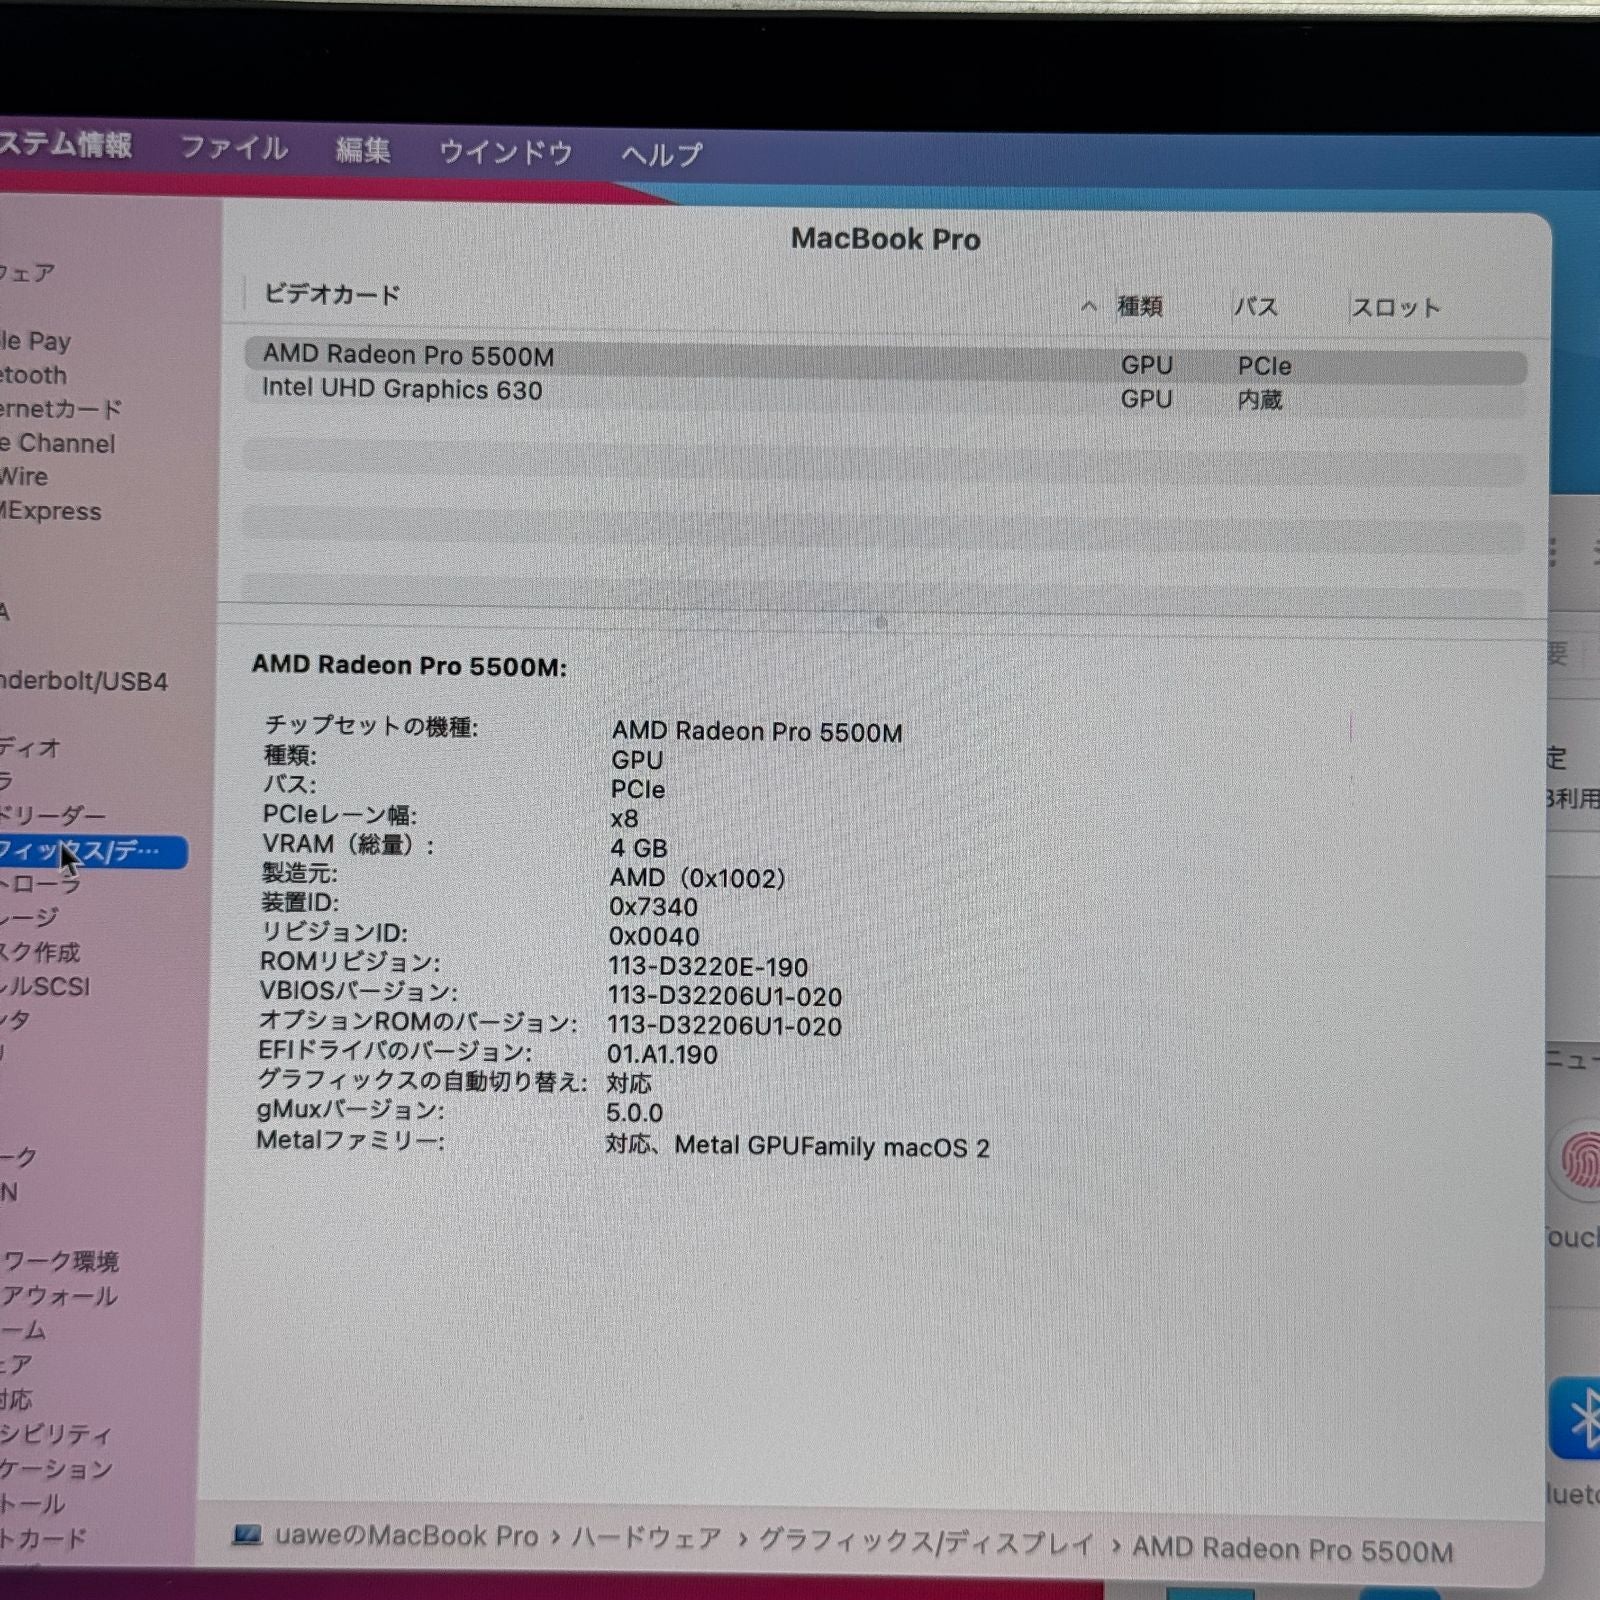Viewport: 1600px width, 1600px height.
Task: Select the アプリケーション sidebar item
Action: click(56, 1468)
